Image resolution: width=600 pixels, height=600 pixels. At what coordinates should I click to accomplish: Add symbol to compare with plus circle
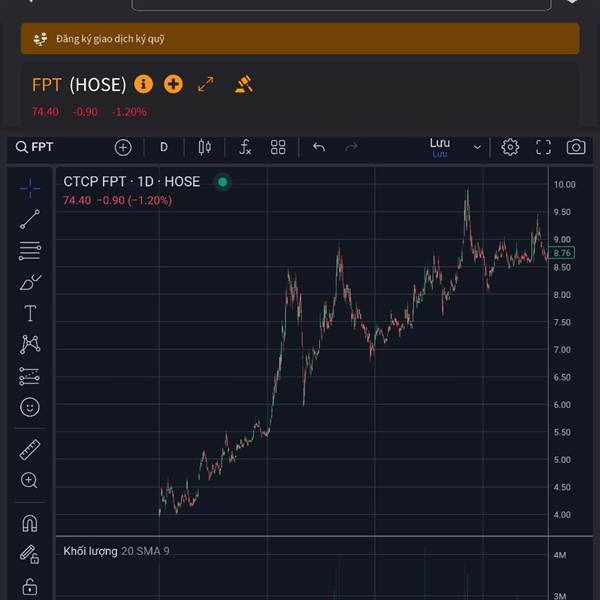coord(123,147)
